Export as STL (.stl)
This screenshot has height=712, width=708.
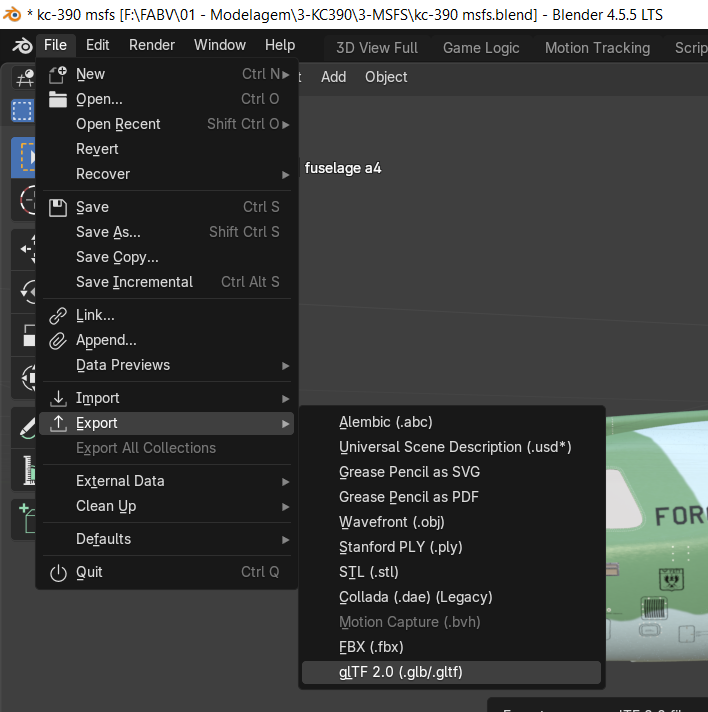point(451,572)
